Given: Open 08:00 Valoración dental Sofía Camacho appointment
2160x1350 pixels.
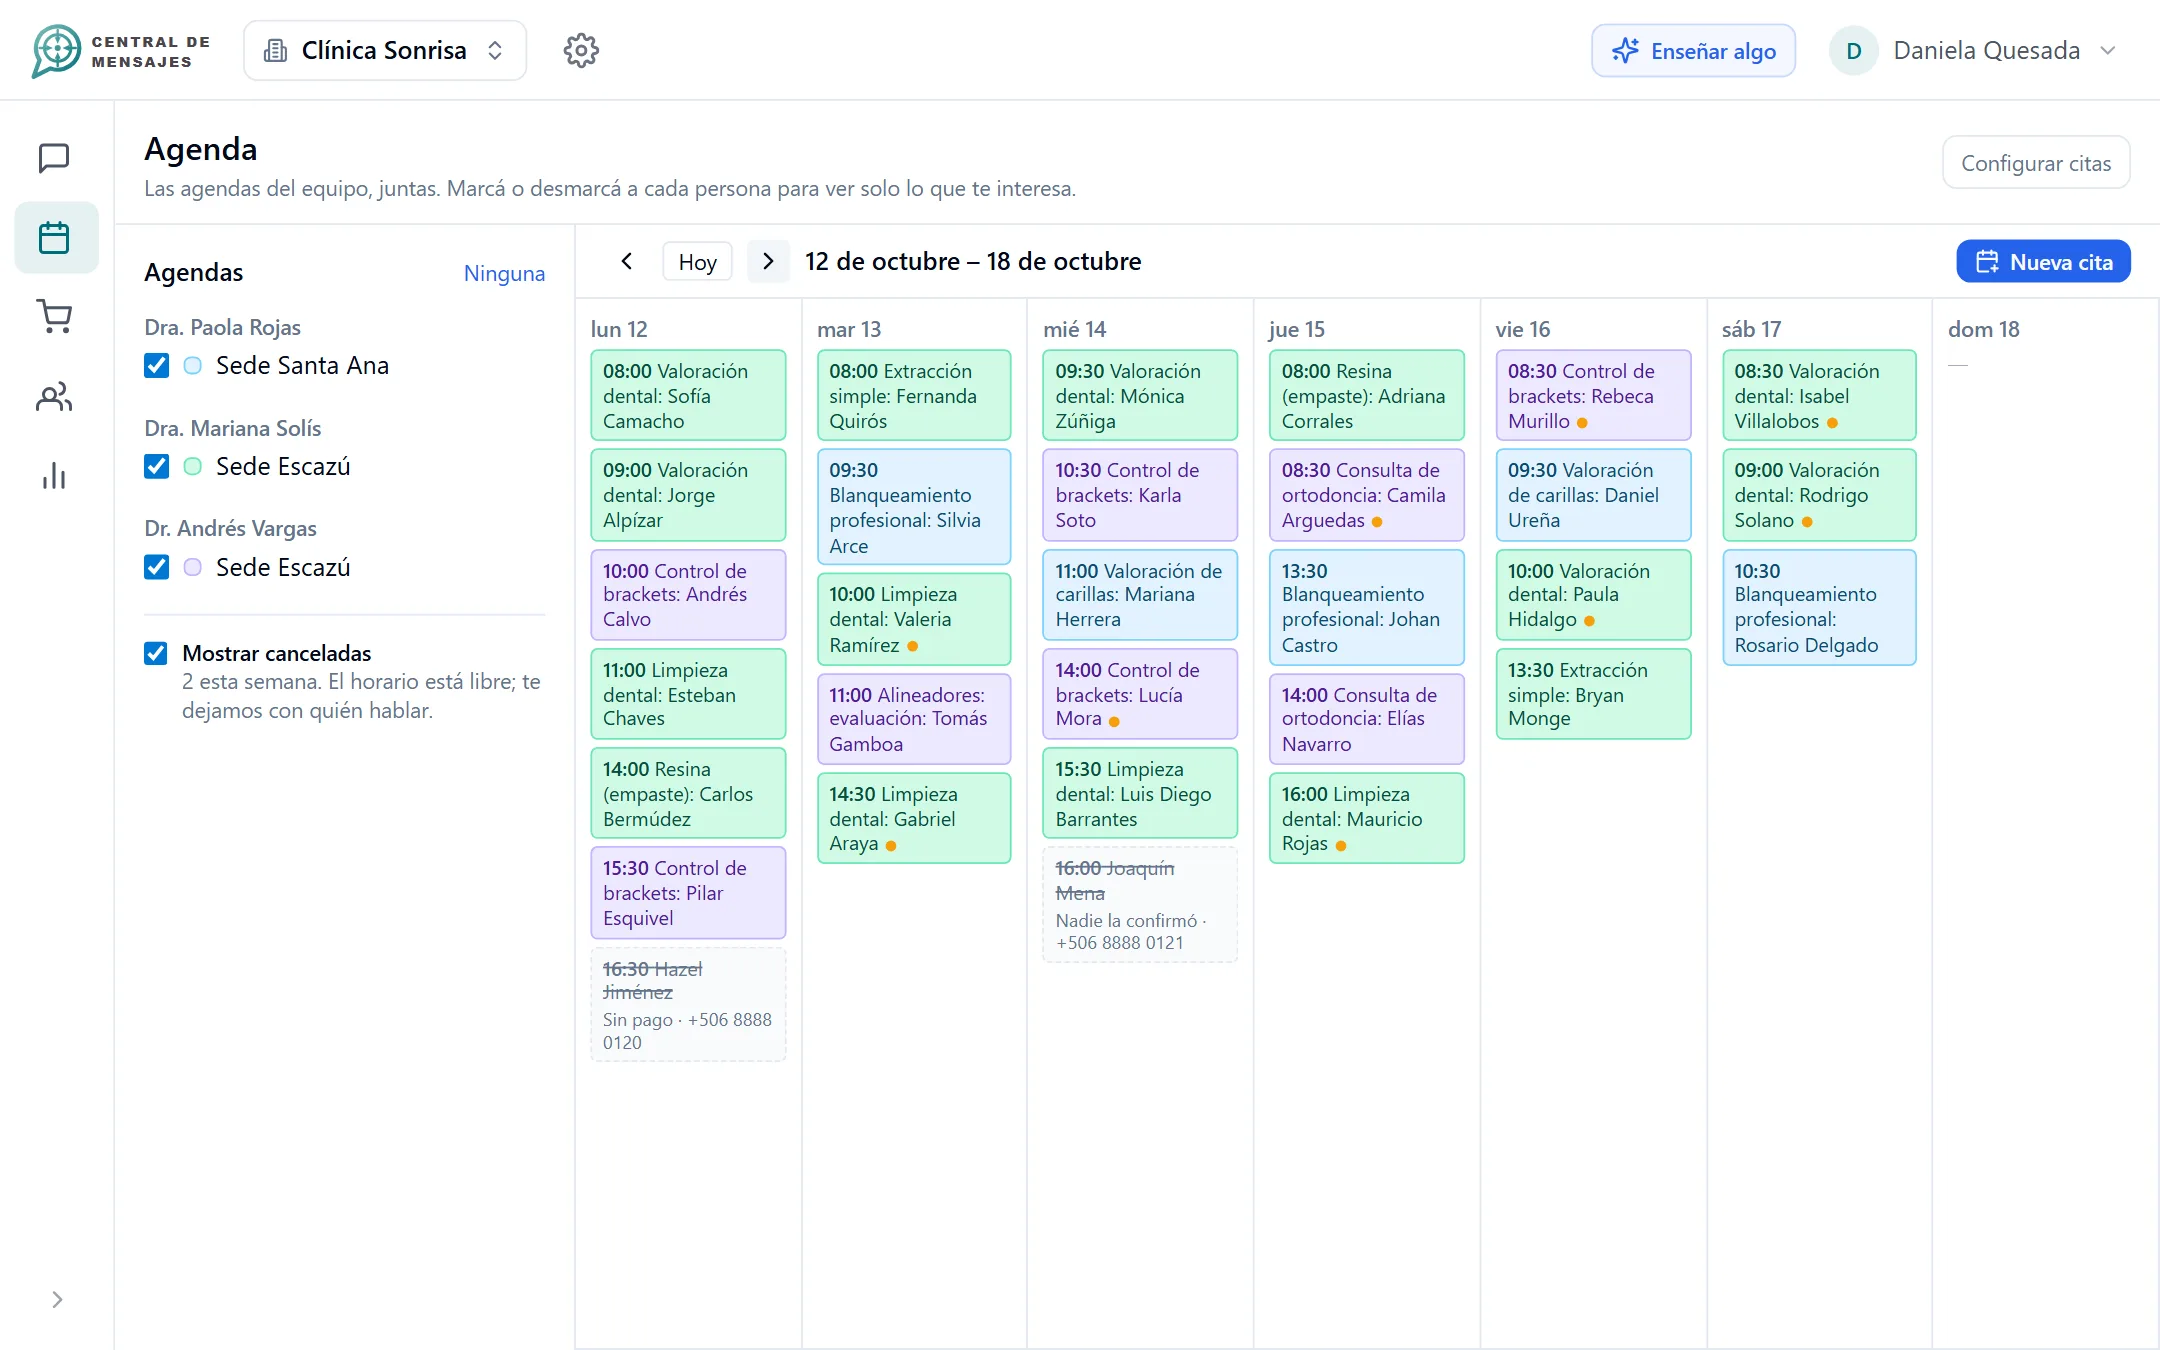Looking at the screenshot, I should [x=688, y=395].
